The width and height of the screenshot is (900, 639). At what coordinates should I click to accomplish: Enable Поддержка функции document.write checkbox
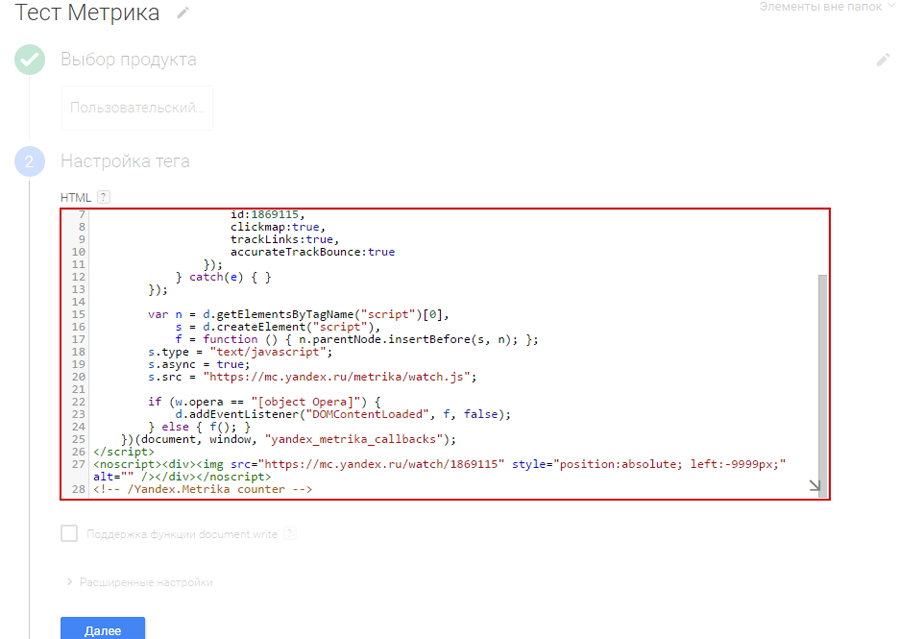click(x=69, y=534)
